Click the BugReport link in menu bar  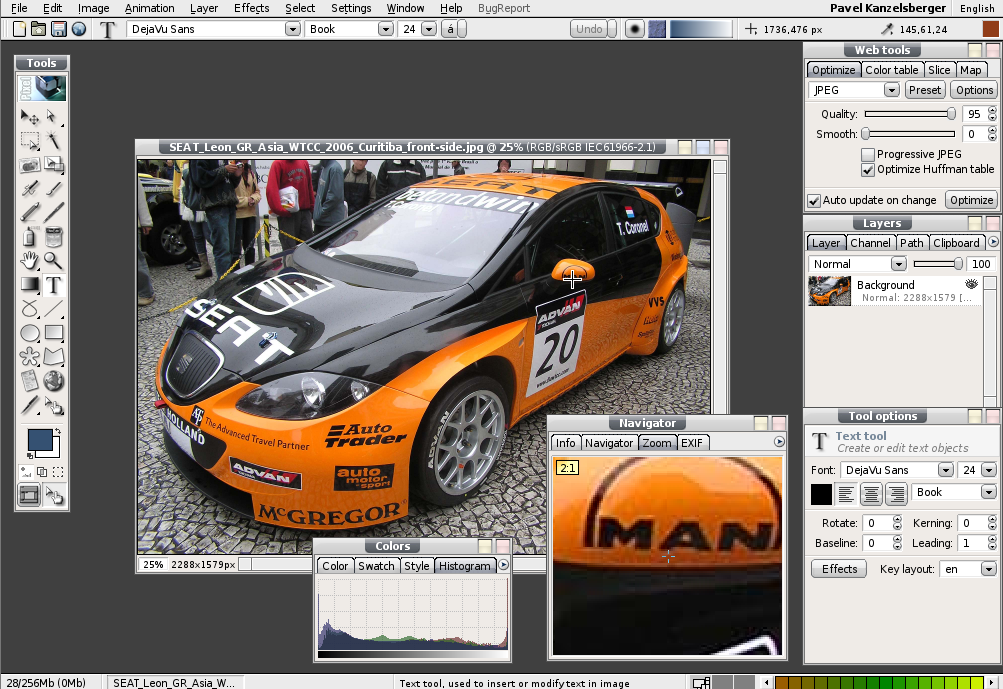504,8
